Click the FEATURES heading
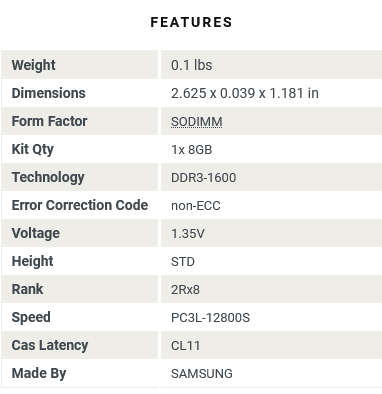 [191, 22]
